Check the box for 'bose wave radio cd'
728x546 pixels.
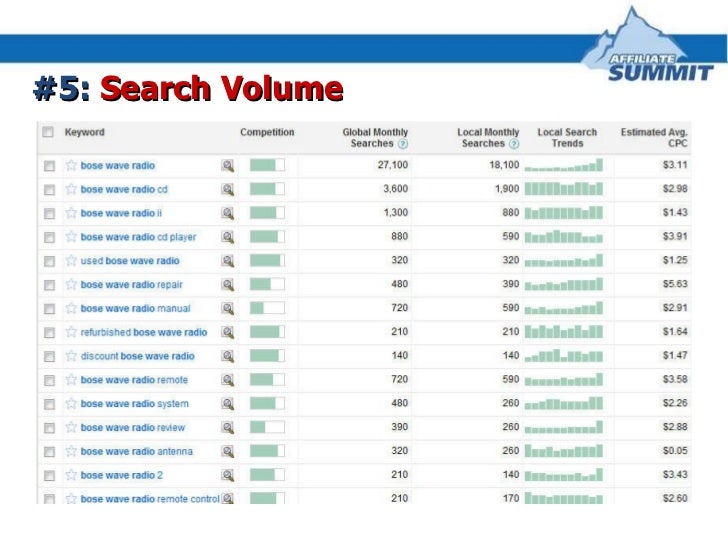click(49, 189)
